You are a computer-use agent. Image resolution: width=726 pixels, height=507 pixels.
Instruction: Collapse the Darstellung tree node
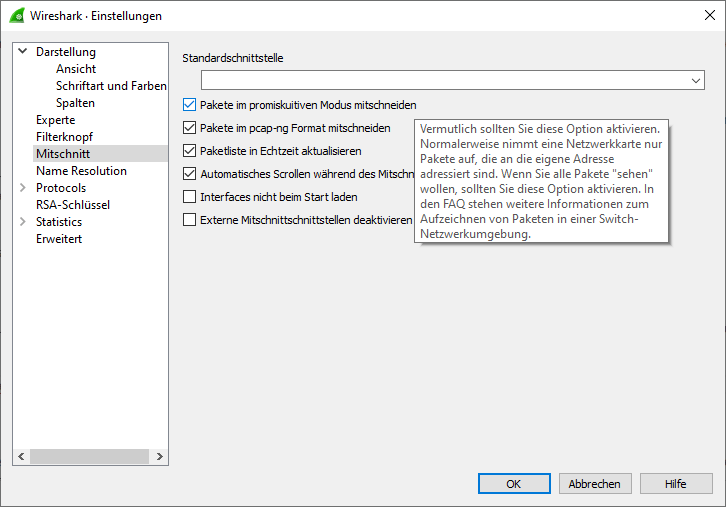coord(23,51)
